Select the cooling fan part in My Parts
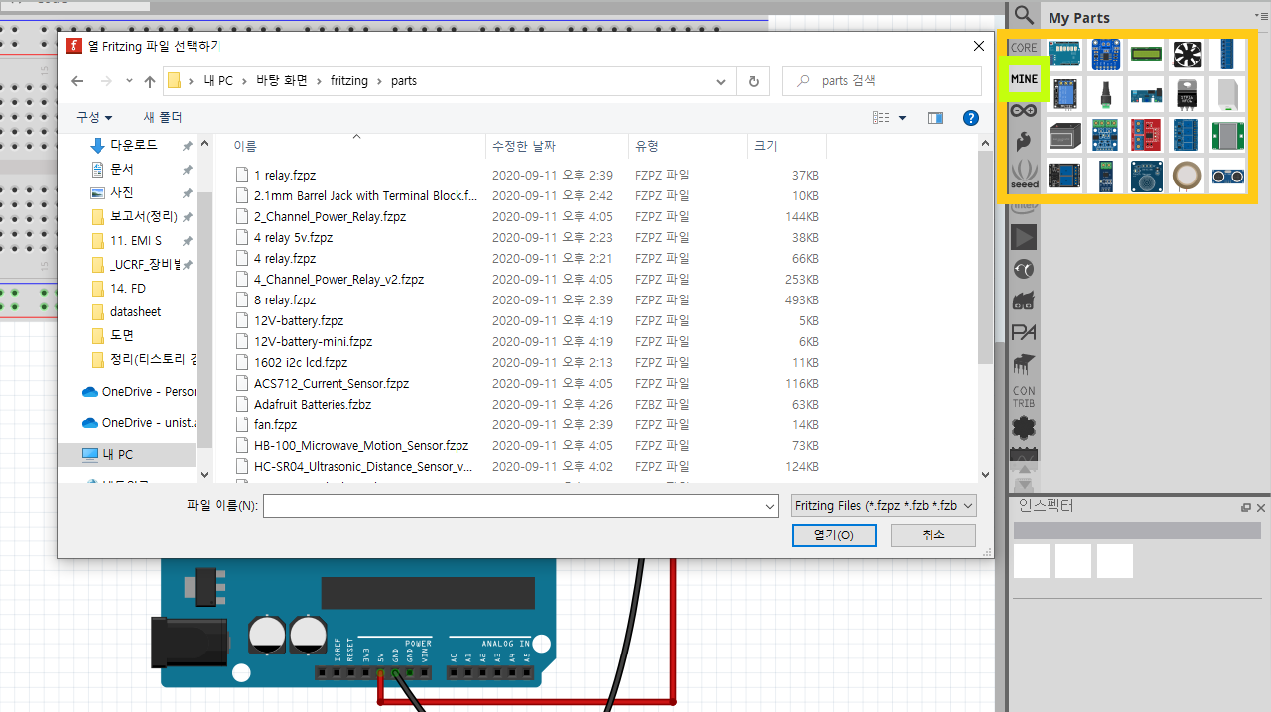The image size is (1271, 712). (1188, 54)
